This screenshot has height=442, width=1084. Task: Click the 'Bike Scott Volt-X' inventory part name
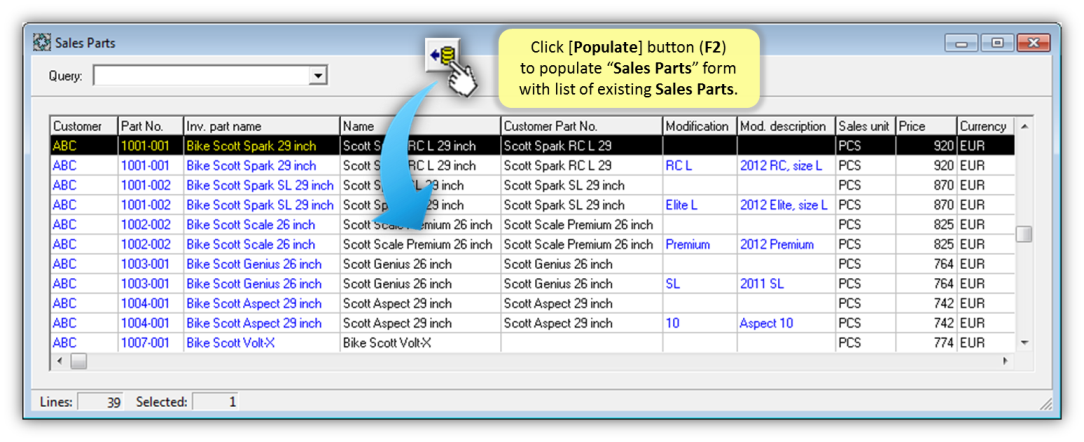261,342
